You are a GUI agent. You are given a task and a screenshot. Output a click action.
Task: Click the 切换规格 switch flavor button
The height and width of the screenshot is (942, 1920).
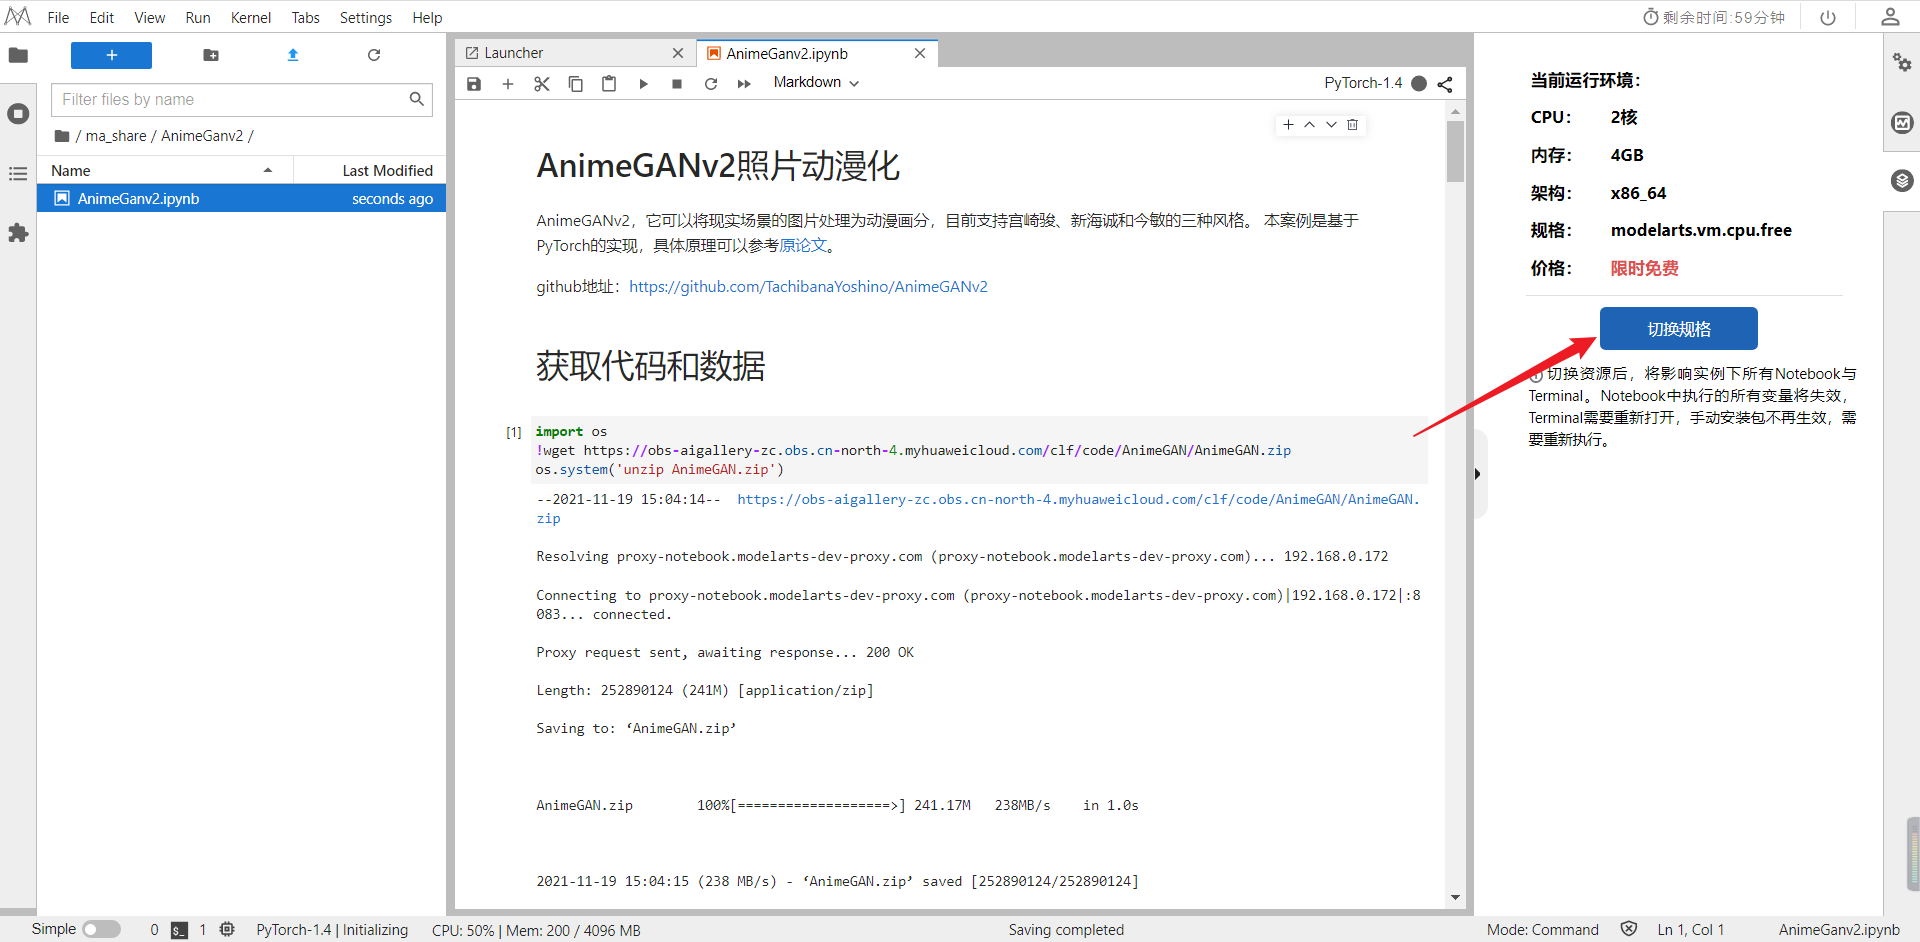(x=1679, y=329)
